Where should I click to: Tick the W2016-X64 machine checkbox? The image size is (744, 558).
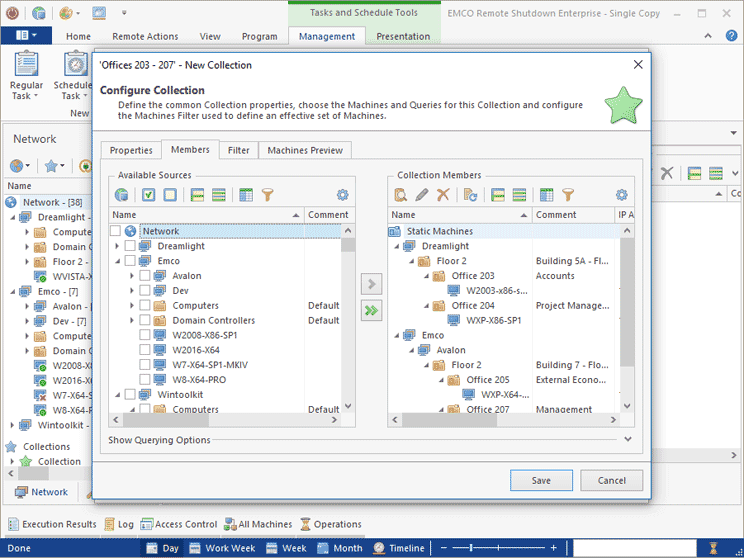pyautogui.click(x=145, y=350)
